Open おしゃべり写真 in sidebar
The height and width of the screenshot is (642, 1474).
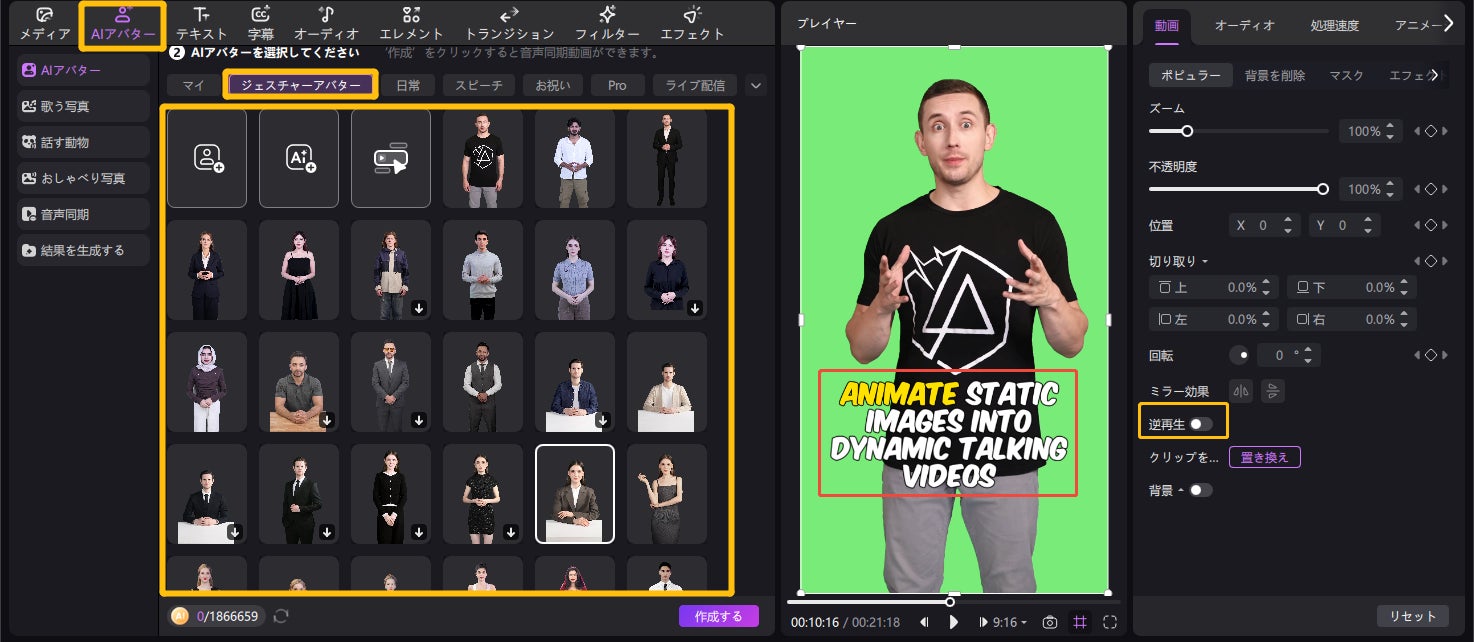[84, 178]
